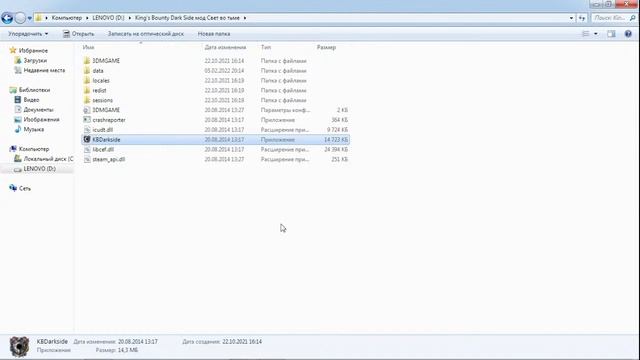Click the file name text steam_api.dll

(109, 159)
